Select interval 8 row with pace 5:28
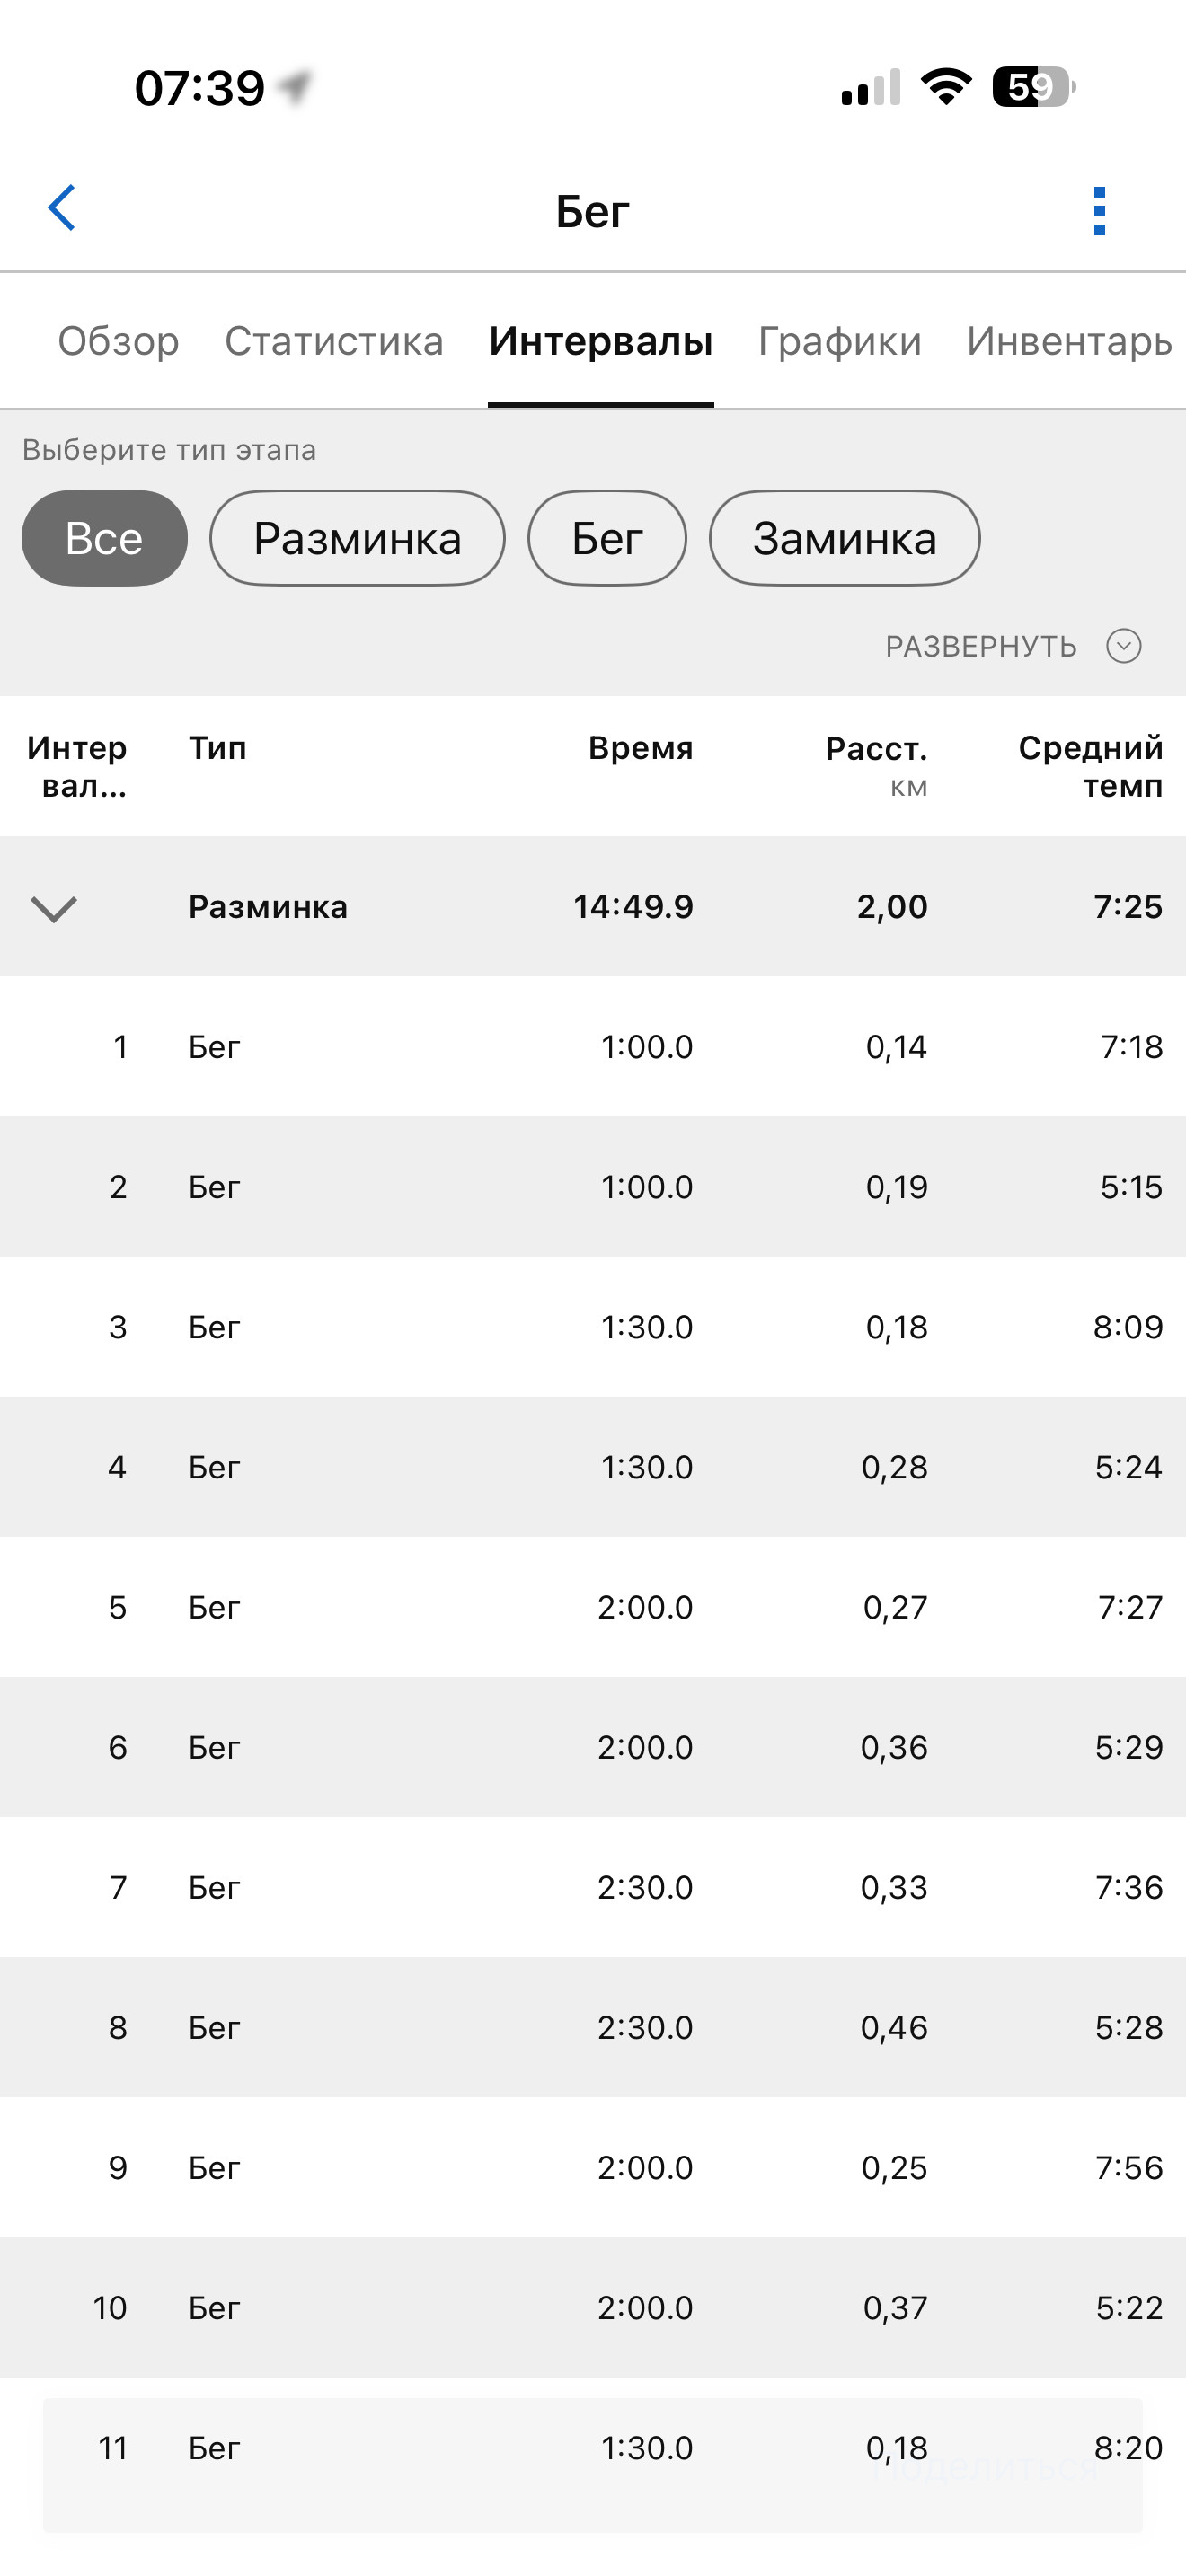Image resolution: width=1186 pixels, height=2576 pixels. pyautogui.click(x=593, y=2027)
